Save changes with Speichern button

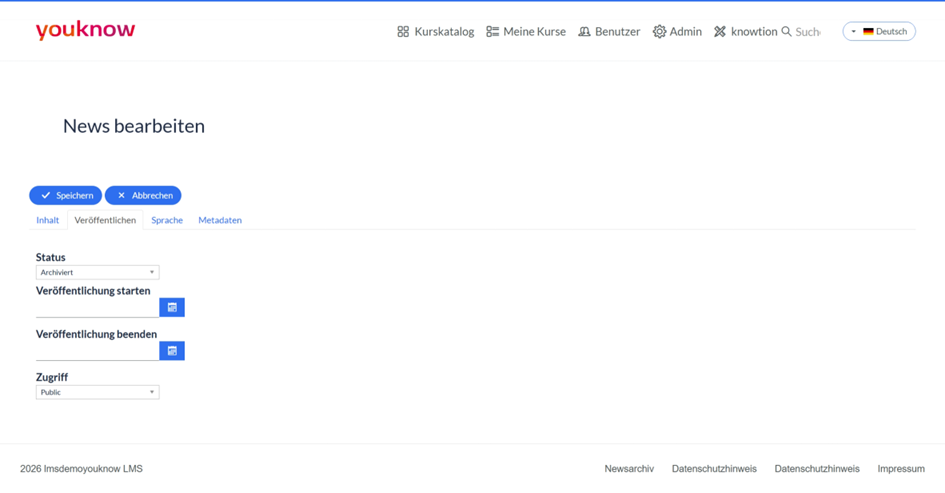pos(66,195)
